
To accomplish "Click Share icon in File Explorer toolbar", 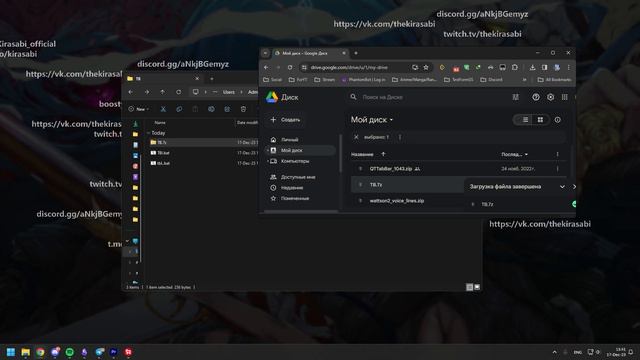I will coord(227,109).
